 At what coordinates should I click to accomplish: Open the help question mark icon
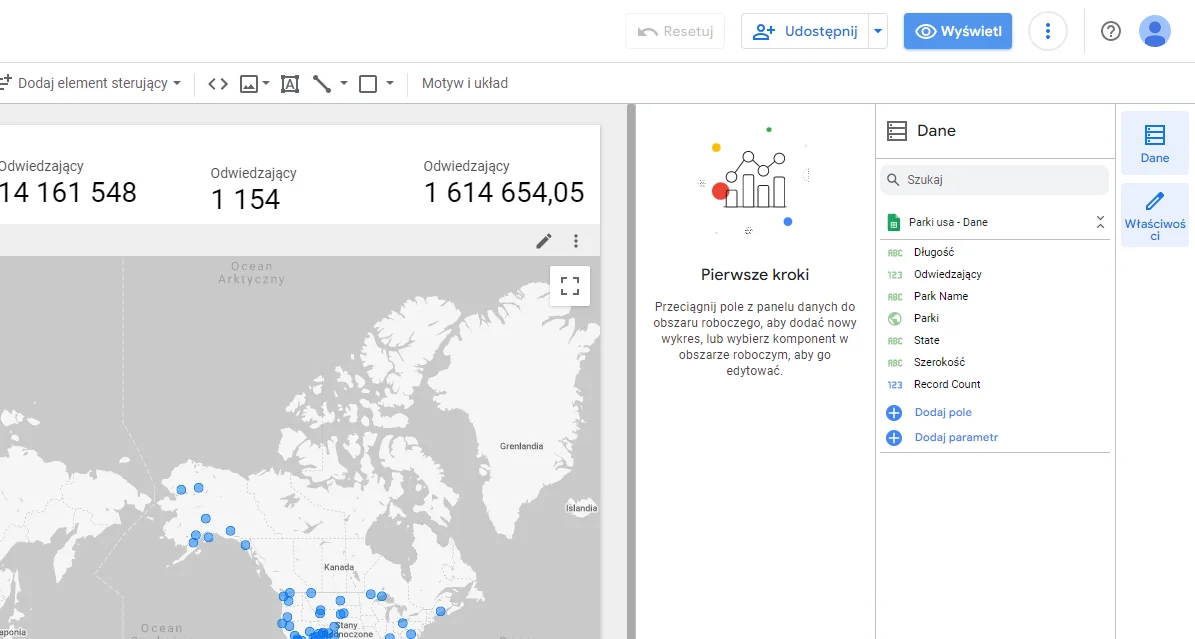pos(1110,31)
